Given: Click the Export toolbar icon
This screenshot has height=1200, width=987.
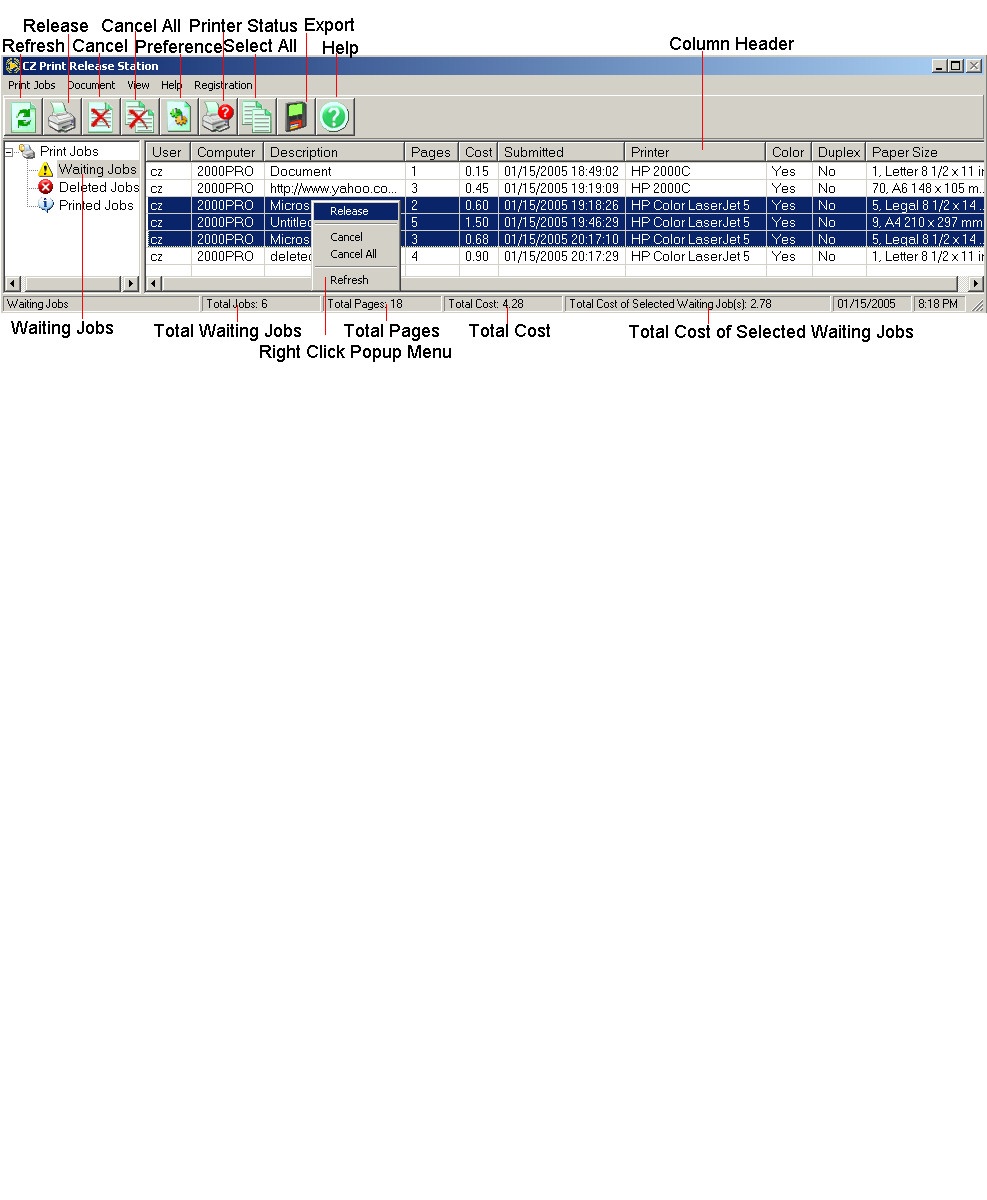Looking at the screenshot, I should point(296,117).
